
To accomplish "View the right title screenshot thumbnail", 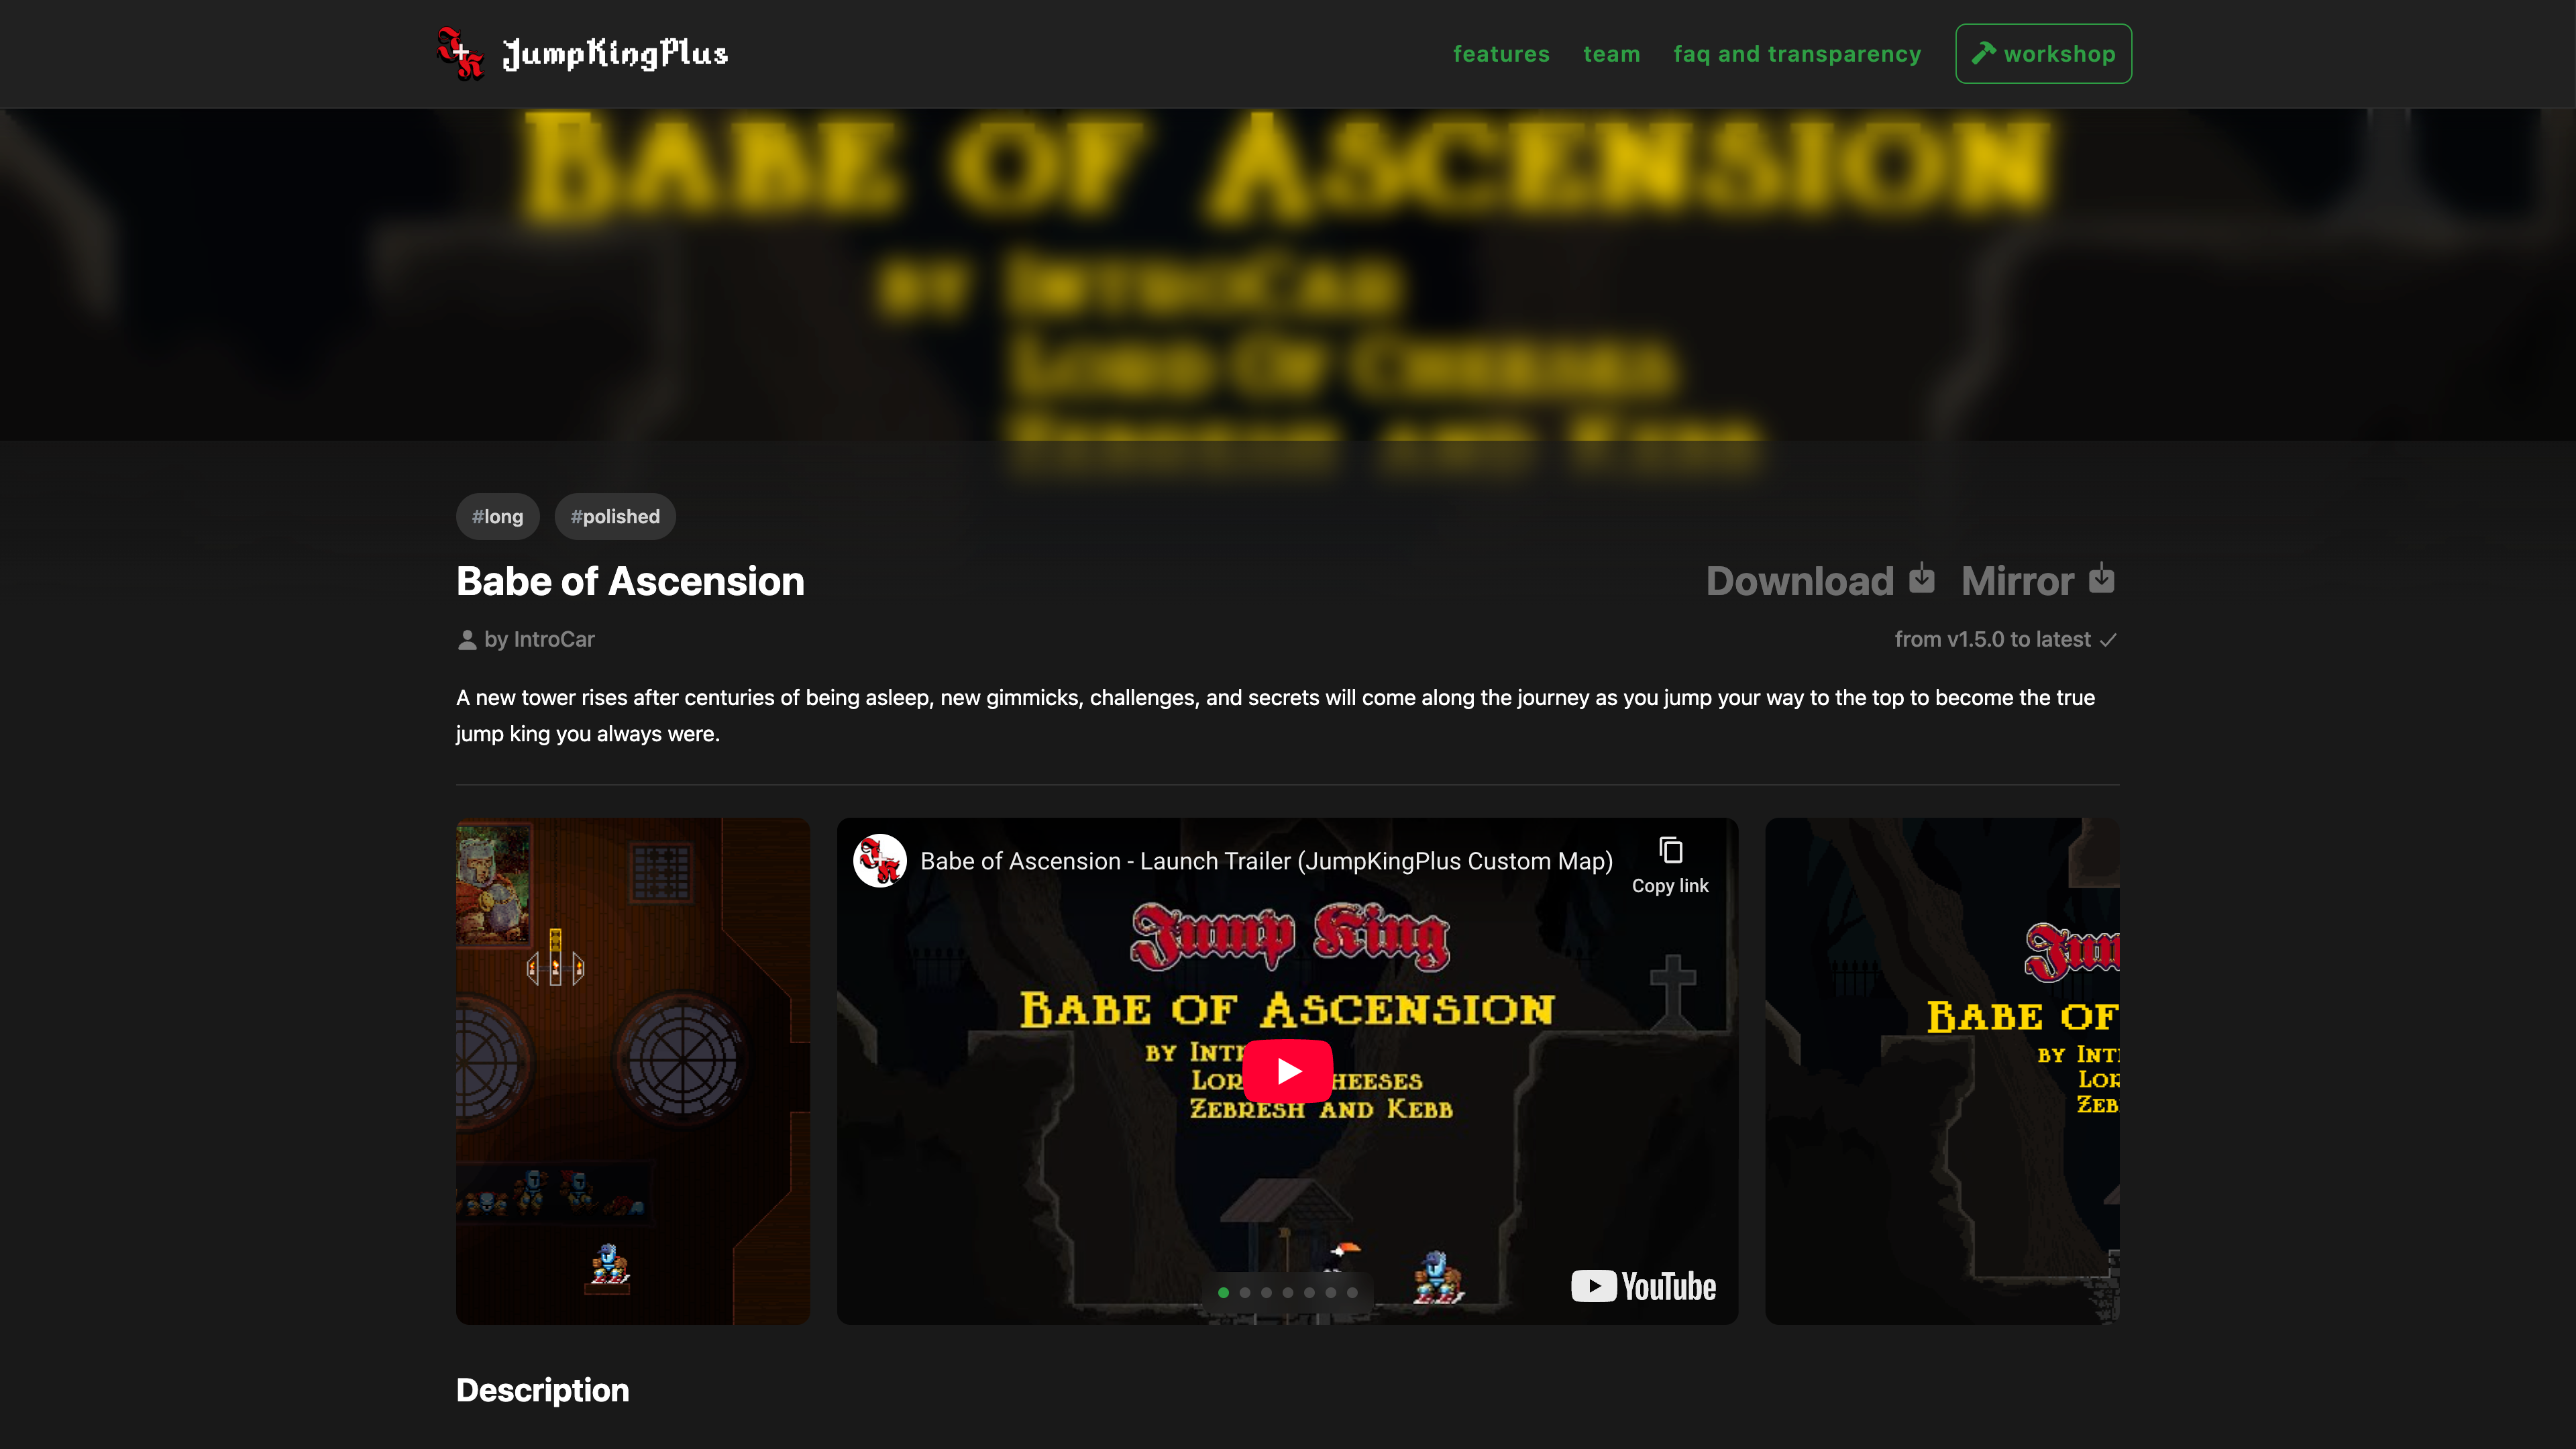I will click(1942, 1071).
